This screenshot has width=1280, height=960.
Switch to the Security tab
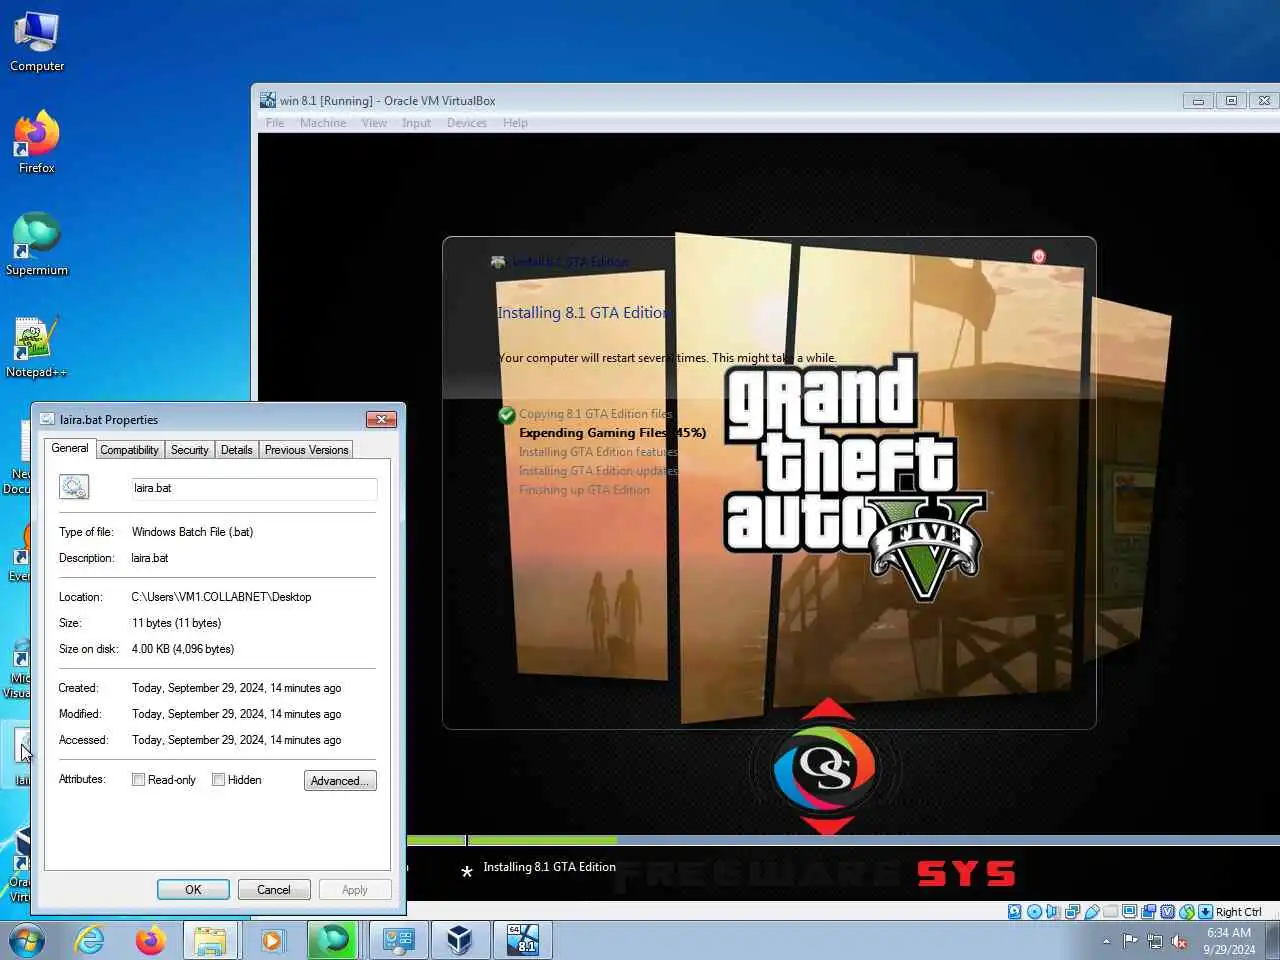pyautogui.click(x=189, y=450)
